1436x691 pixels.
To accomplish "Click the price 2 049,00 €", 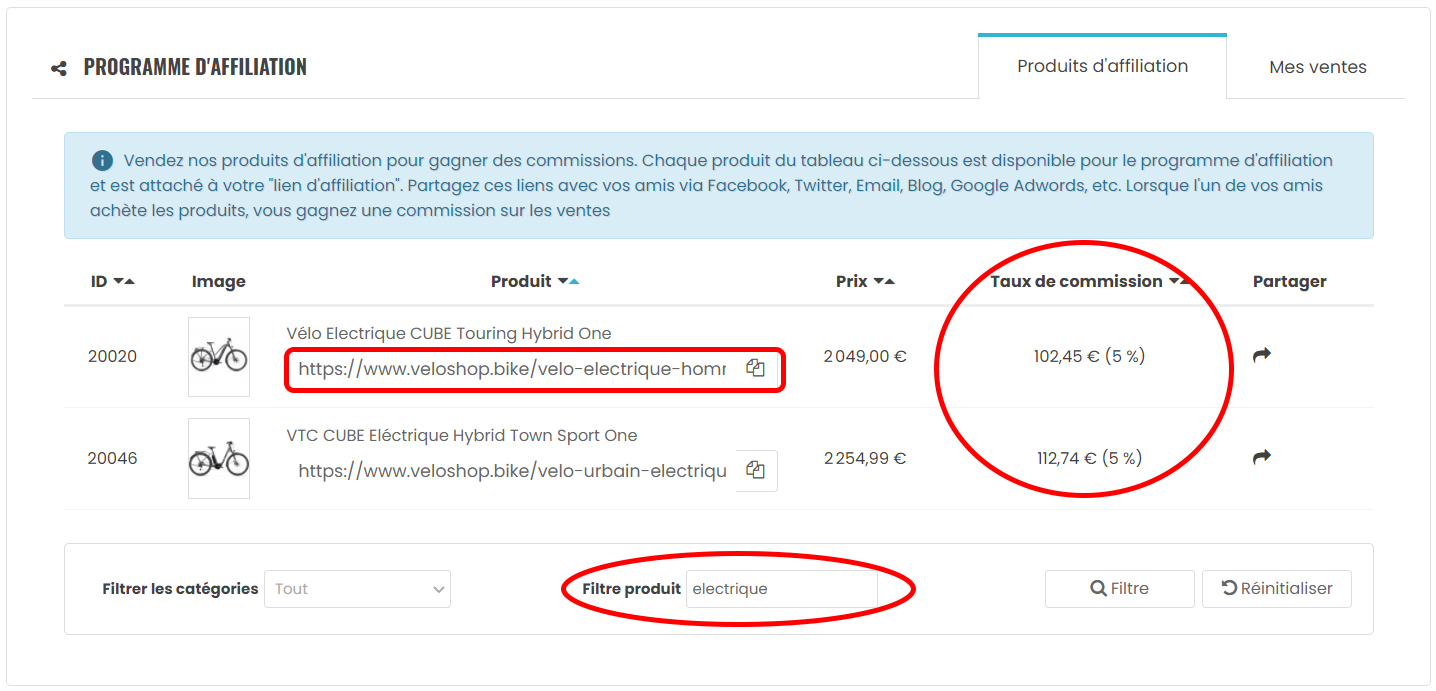I will pos(865,356).
